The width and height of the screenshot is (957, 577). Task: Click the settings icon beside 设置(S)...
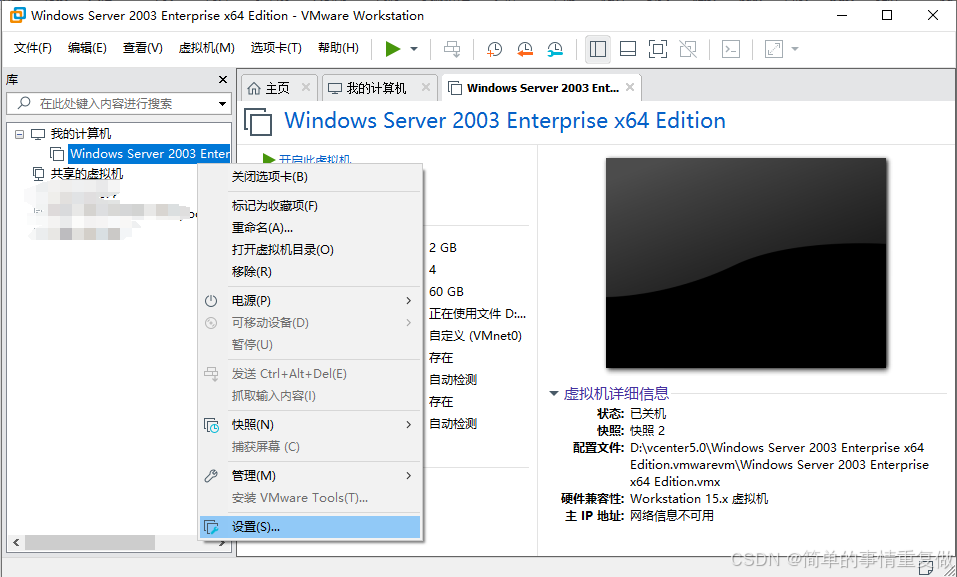[x=211, y=527]
